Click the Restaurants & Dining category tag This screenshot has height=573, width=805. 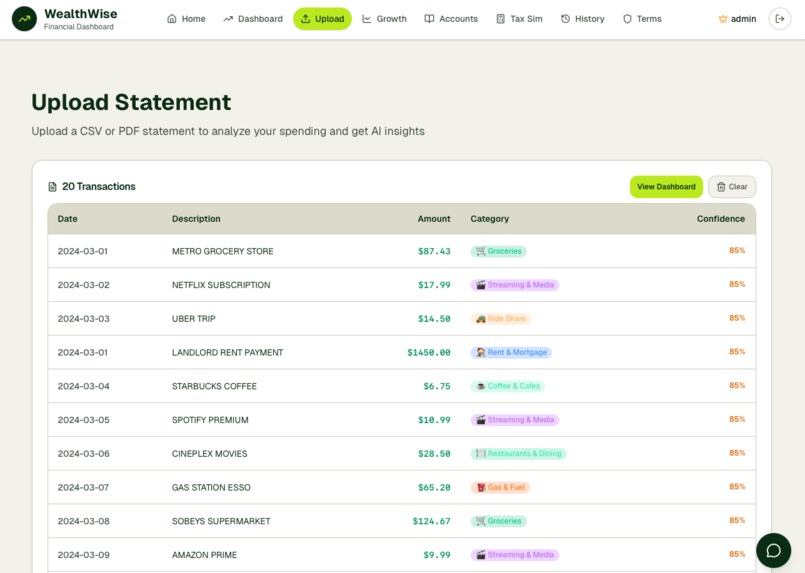(x=519, y=454)
